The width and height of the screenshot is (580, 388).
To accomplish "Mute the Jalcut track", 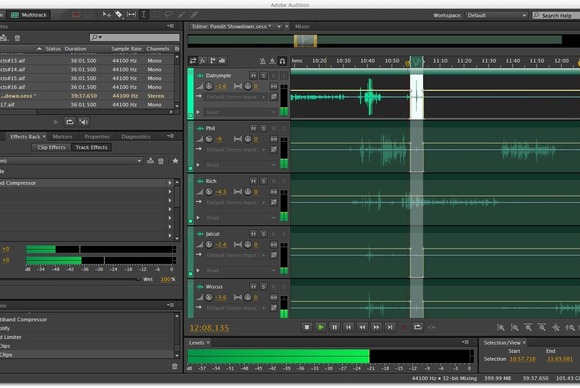I will click(253, 234).
